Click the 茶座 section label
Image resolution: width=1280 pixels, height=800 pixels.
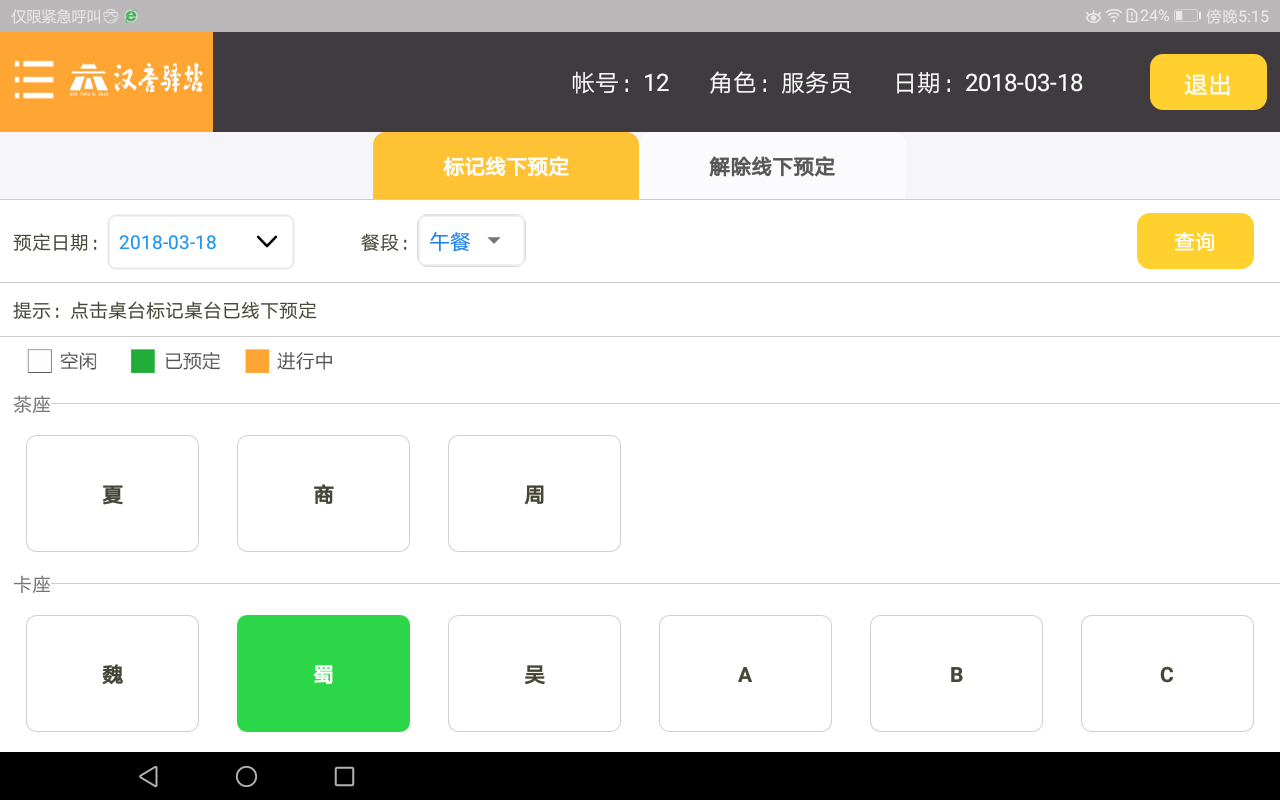(x=32, y=404)
